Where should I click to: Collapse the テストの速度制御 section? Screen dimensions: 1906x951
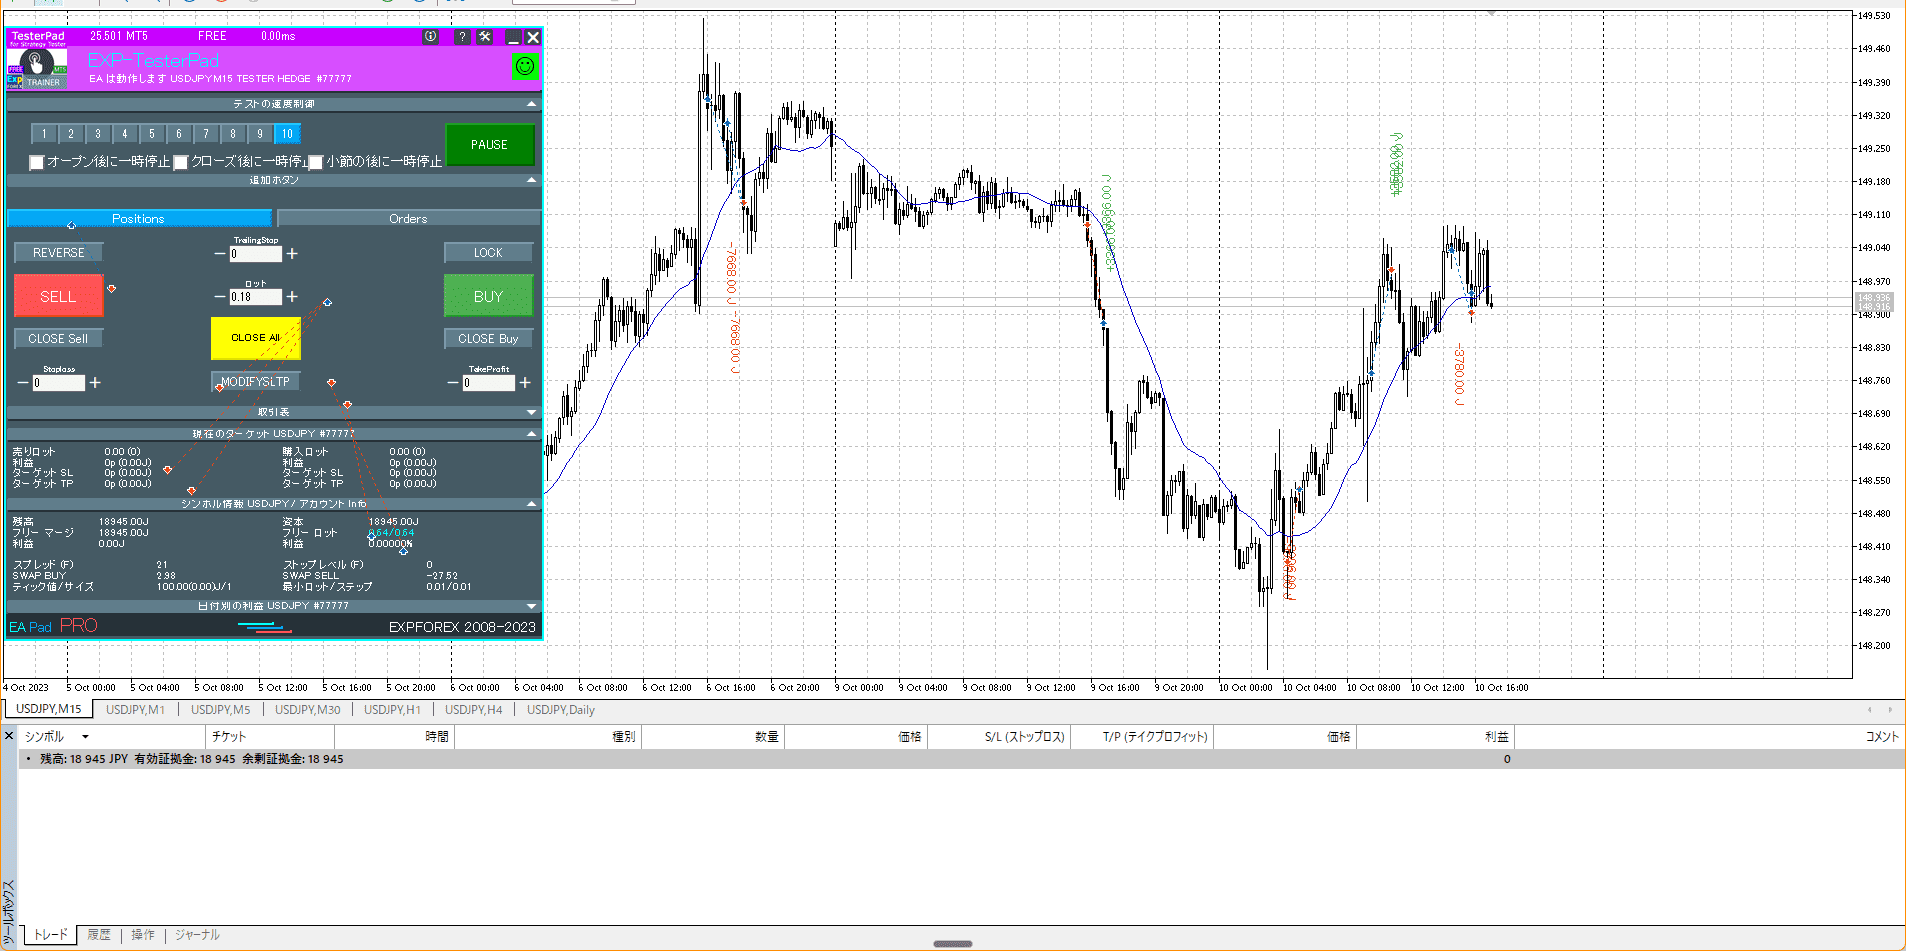[x=531, y=104]
